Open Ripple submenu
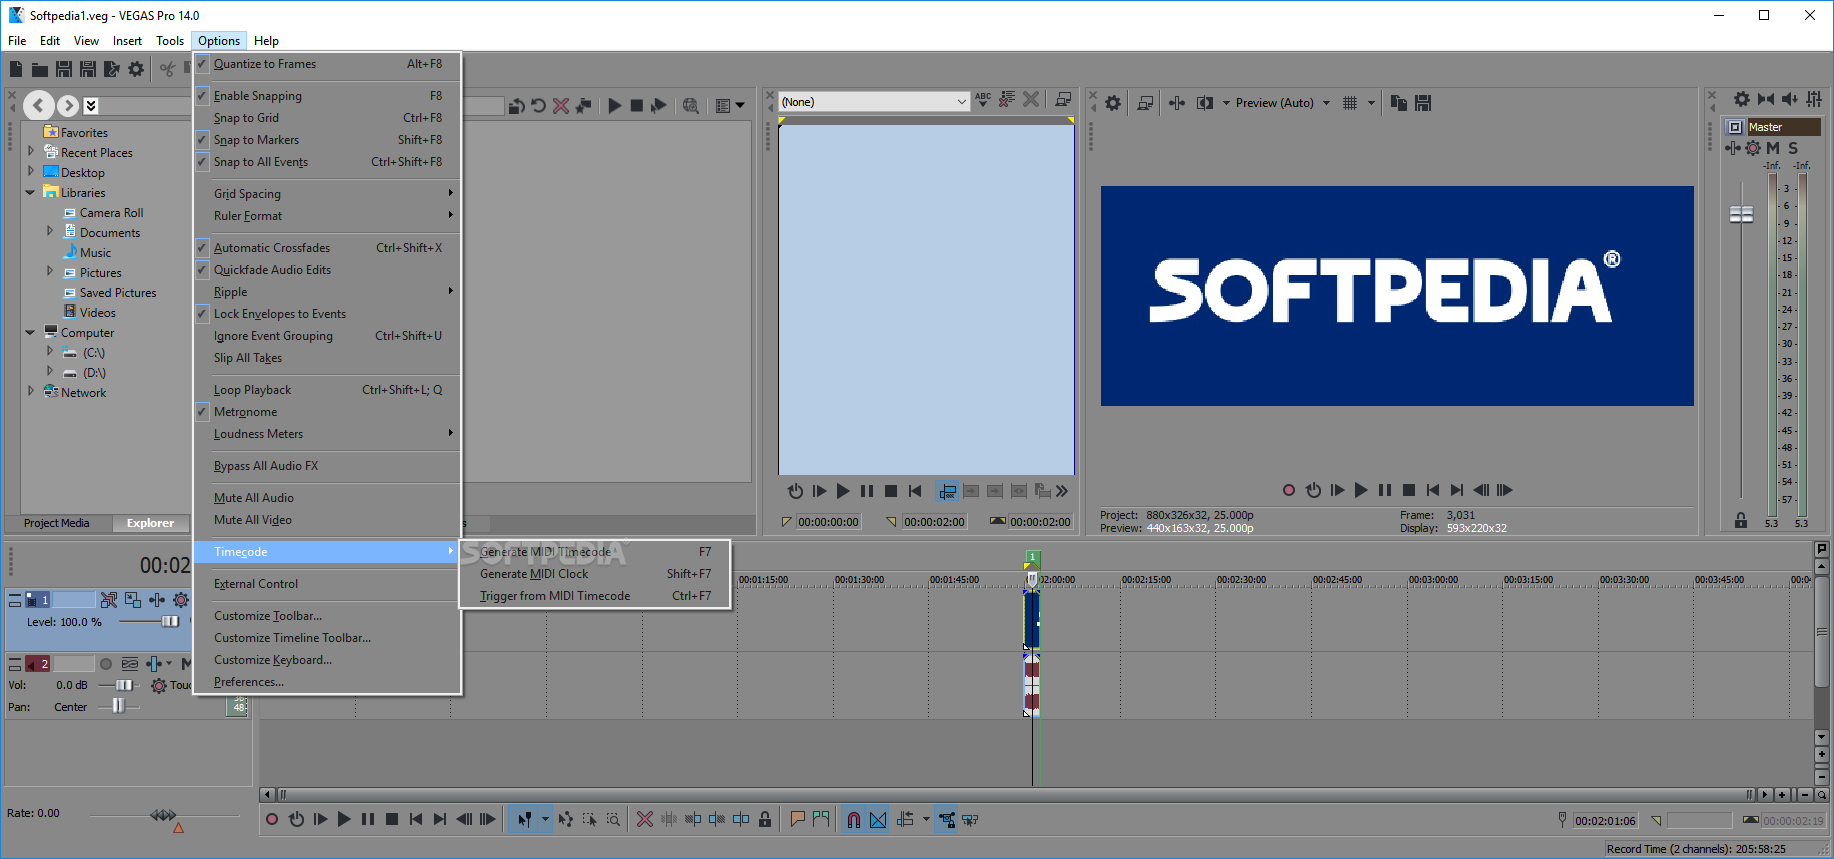The image size is (1834, 859). (x=327, y=292)
